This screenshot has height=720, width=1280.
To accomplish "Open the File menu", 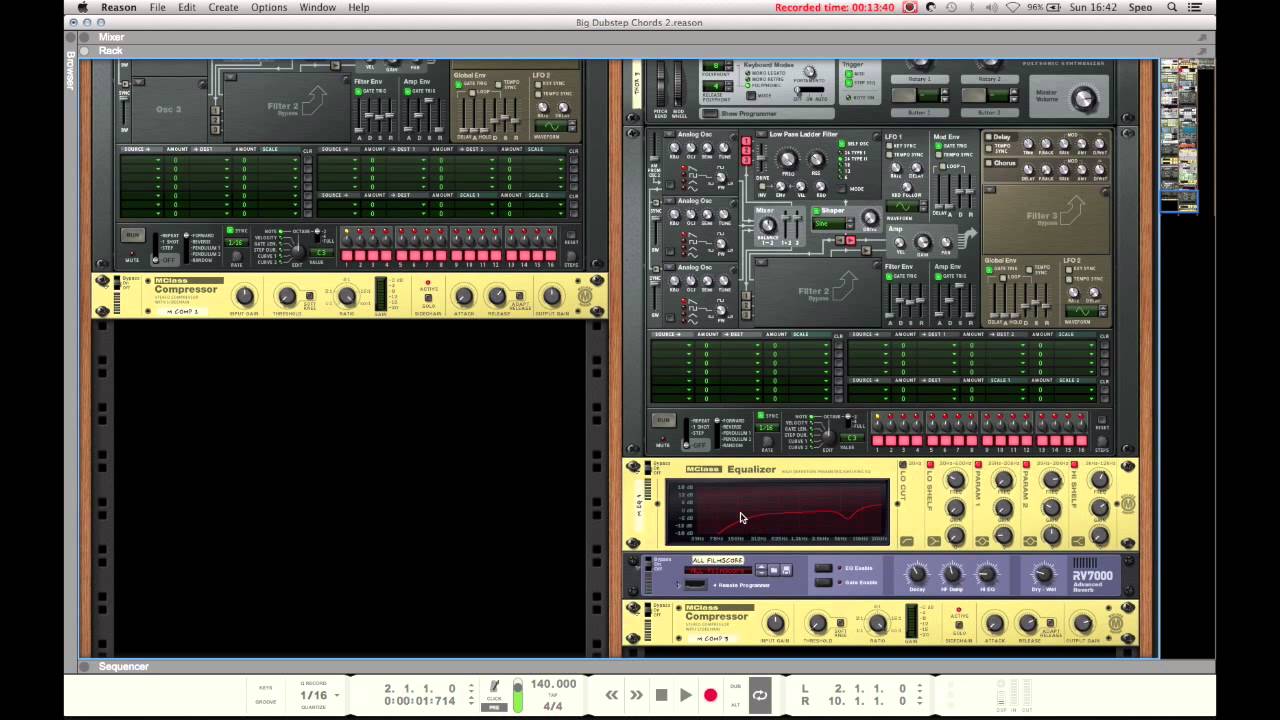I will (158, 7).
